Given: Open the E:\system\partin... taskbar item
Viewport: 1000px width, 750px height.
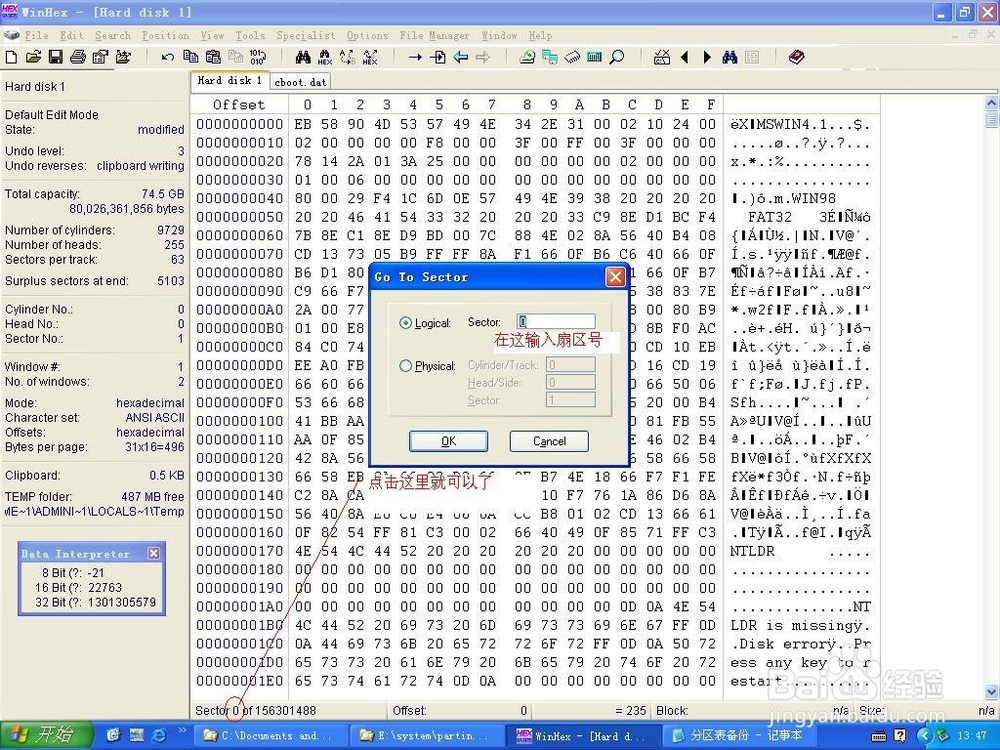Looking at the screenshot, I should point(425,735).
